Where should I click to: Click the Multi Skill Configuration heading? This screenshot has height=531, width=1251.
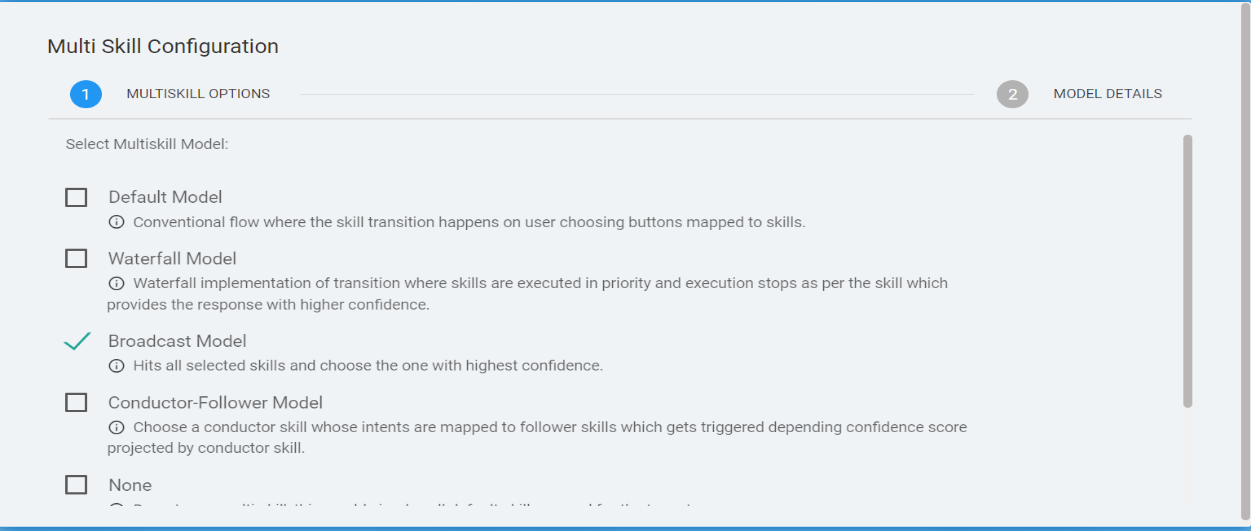[163, 46]
